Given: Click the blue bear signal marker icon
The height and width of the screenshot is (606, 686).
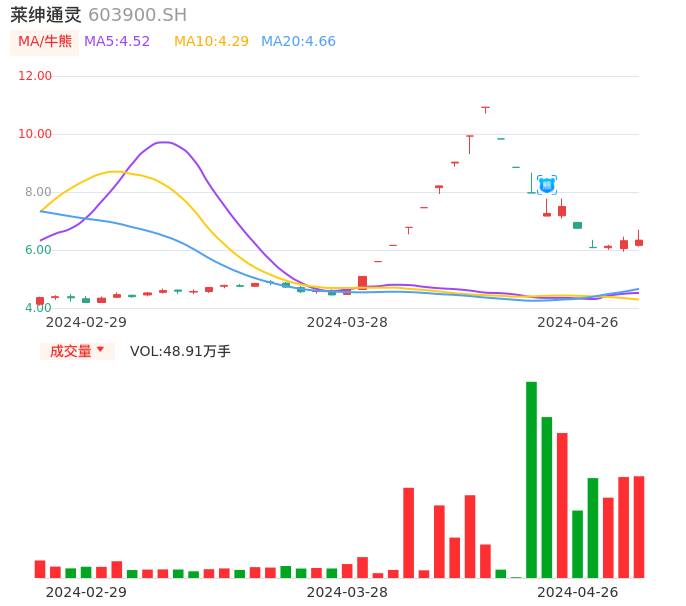Looking at the screenshot, I should (547, 185).
